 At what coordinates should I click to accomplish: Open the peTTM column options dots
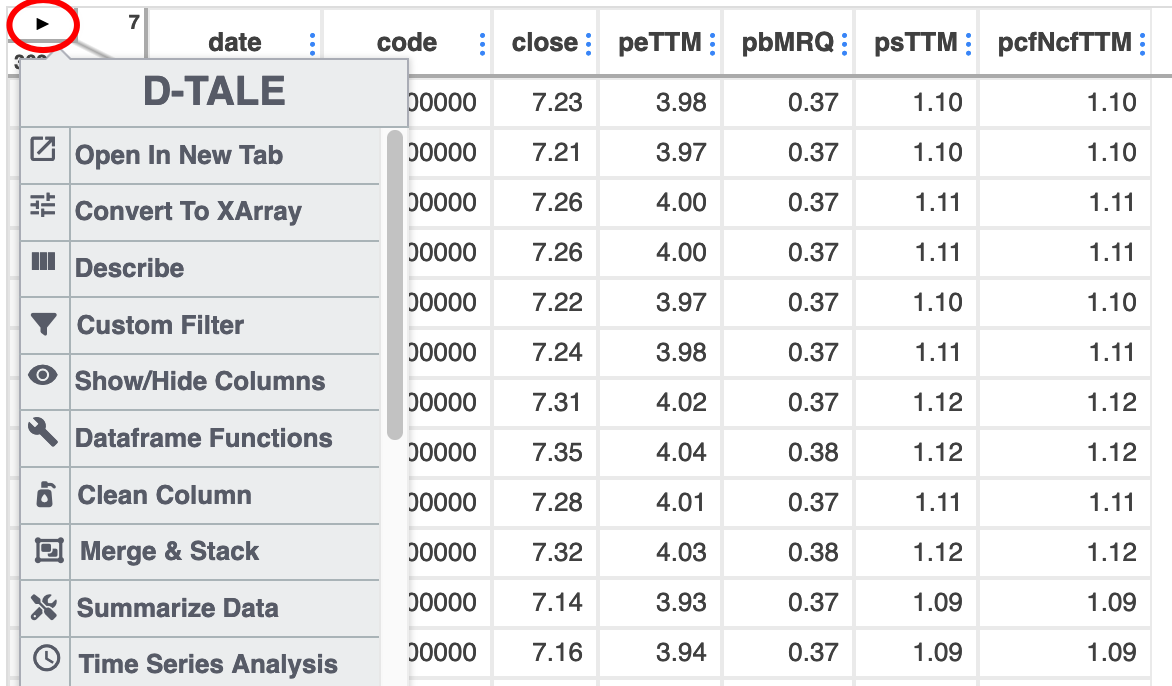[712, 43]
